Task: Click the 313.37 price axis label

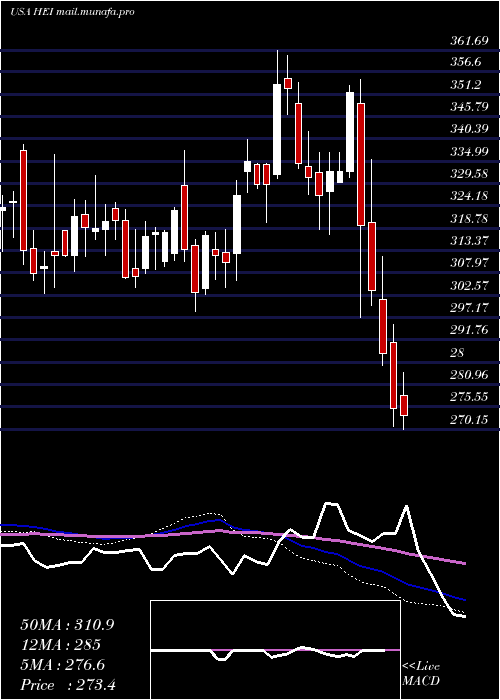Action: 468,241
